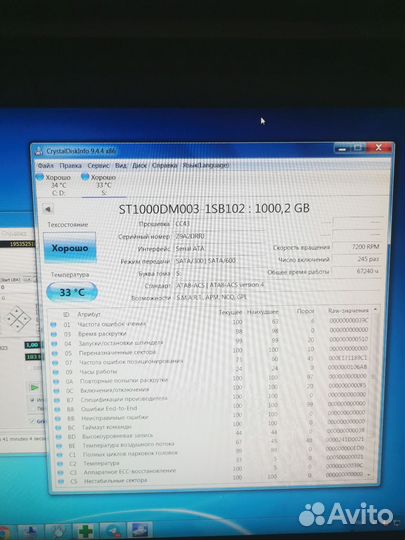Select row 09 Часы работы

click(x=210, y=371)
